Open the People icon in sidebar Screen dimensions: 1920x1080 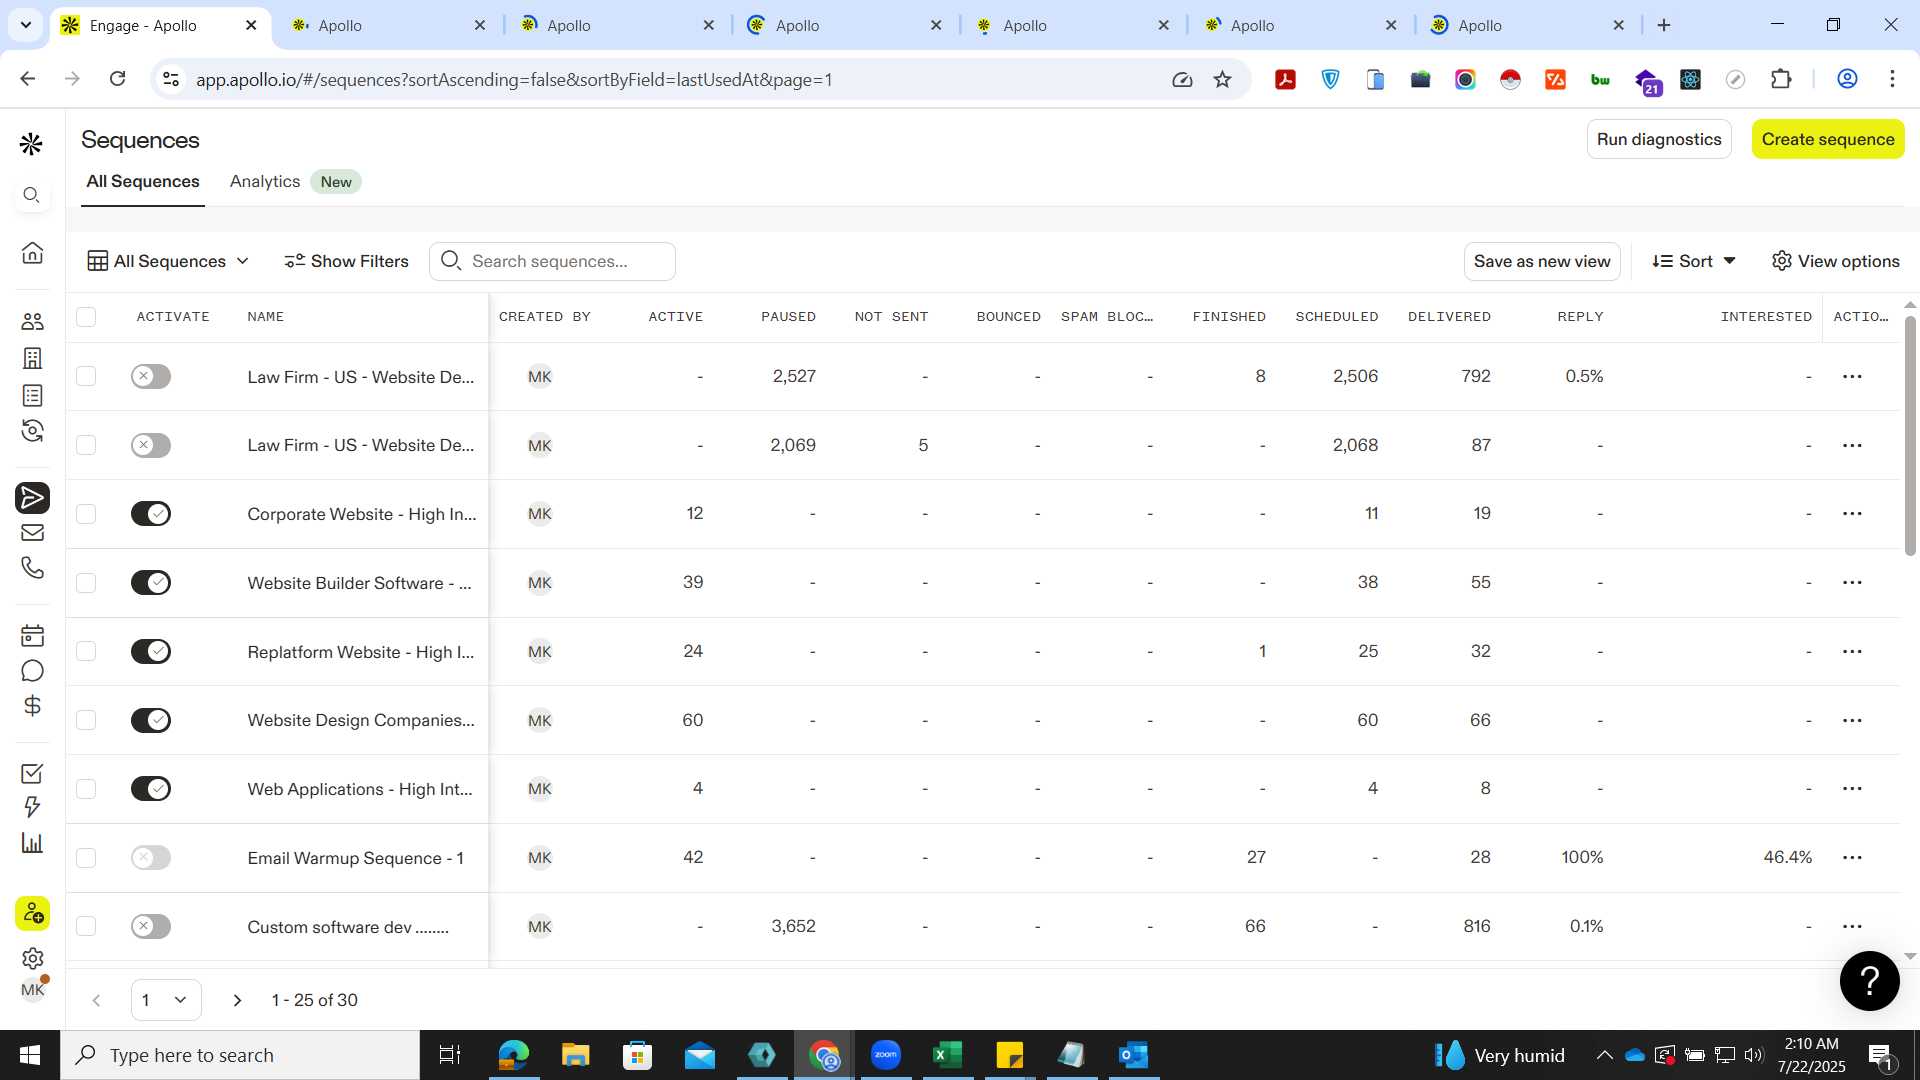pyautogui.click(x=32, y=321)
